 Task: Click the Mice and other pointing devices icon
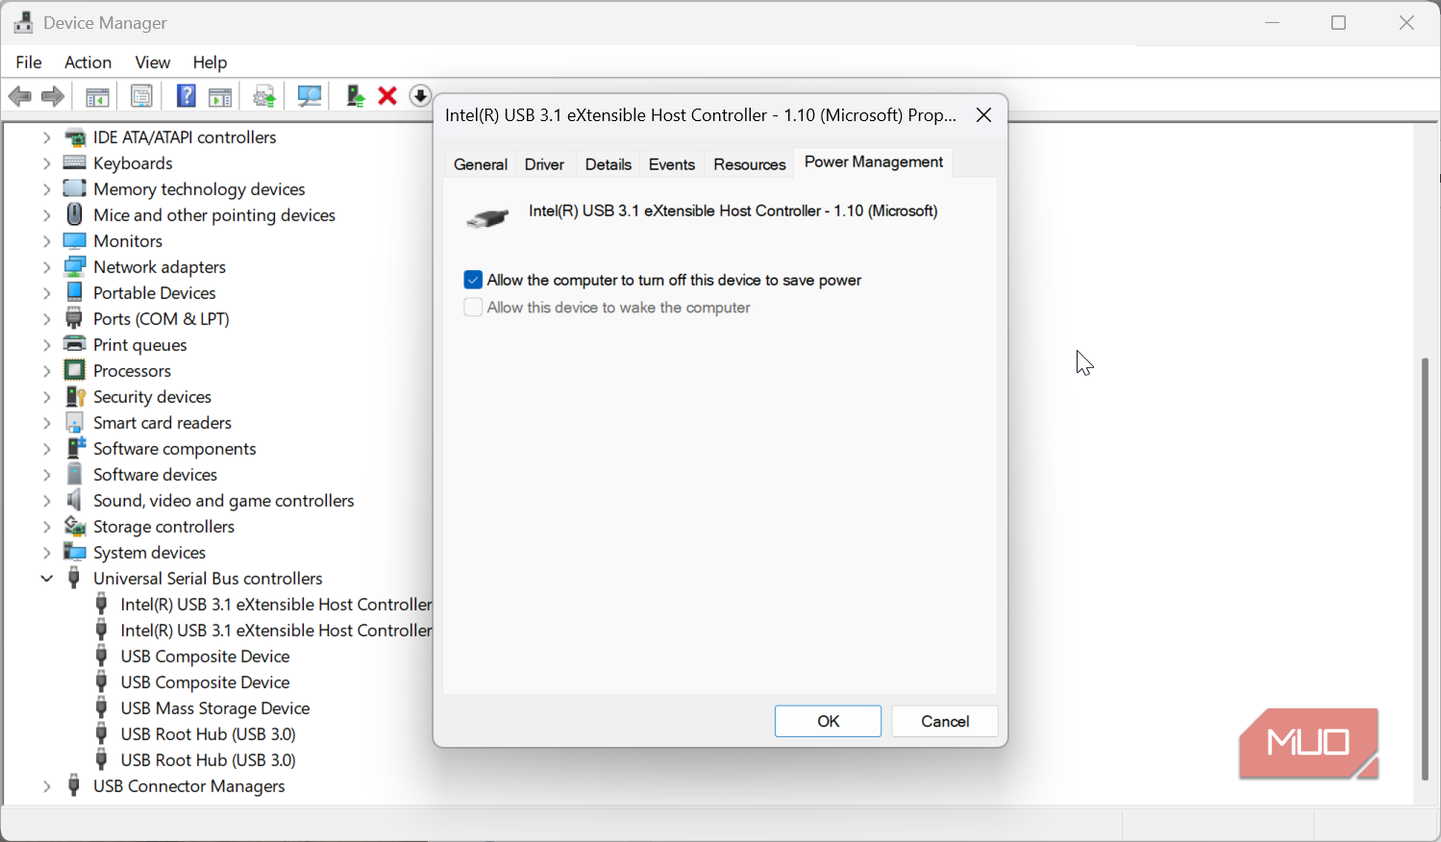(x=74, y=214)
